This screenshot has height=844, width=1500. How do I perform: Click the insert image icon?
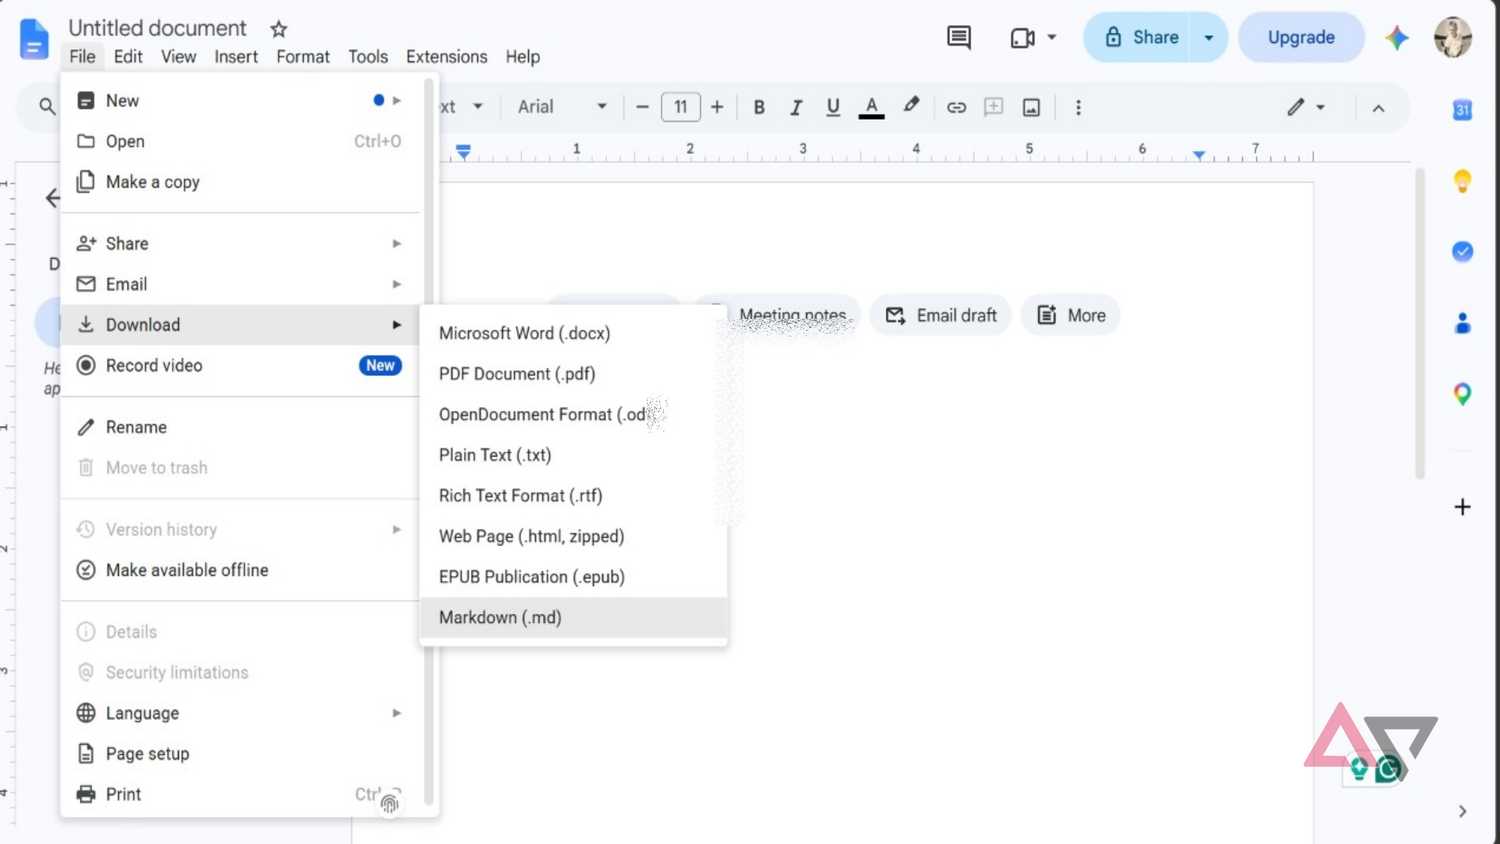[1031, 107]
